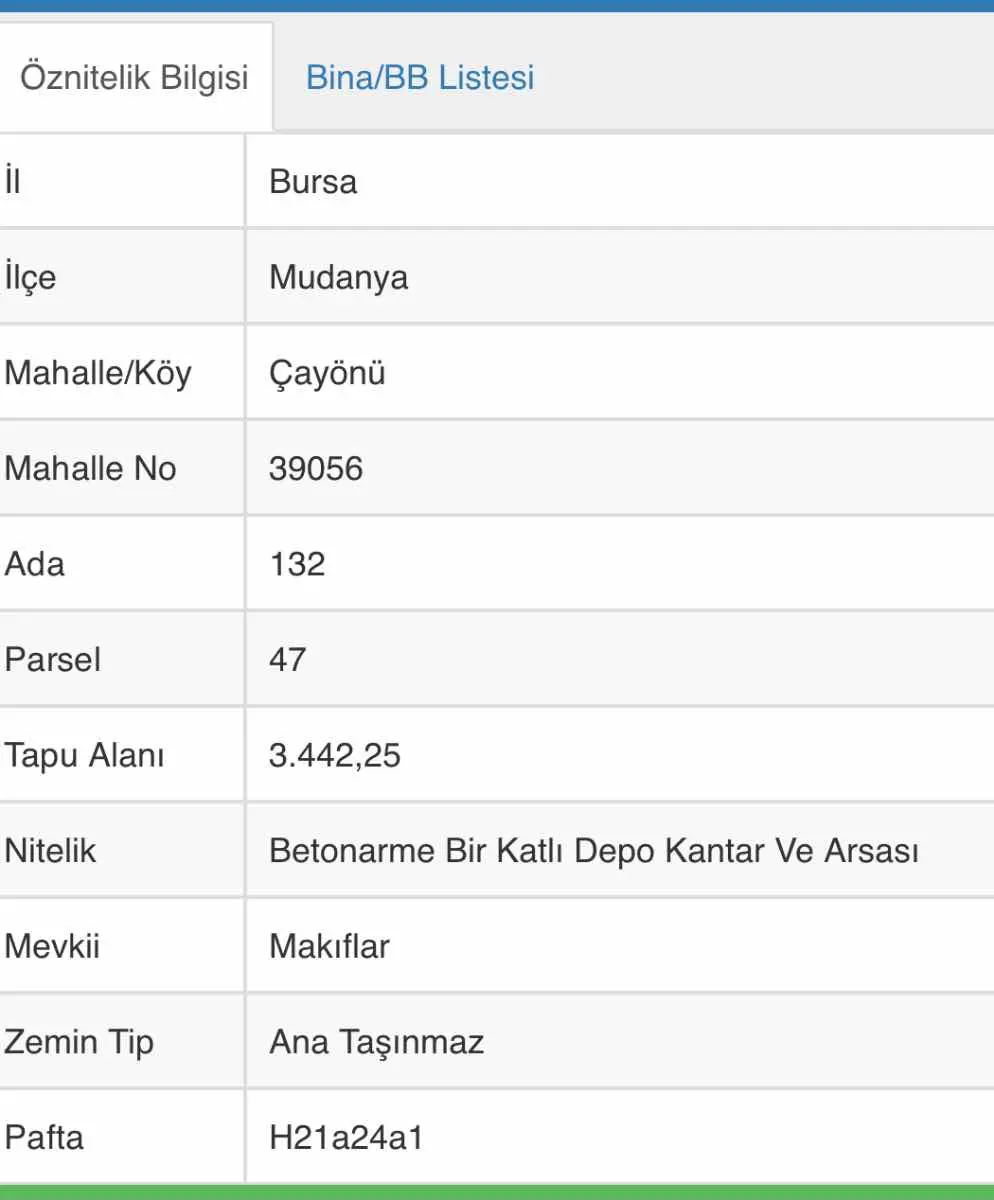994x1200 pixels.
Task: Select the Bursa value in the İl row
Action: [313, 182]
